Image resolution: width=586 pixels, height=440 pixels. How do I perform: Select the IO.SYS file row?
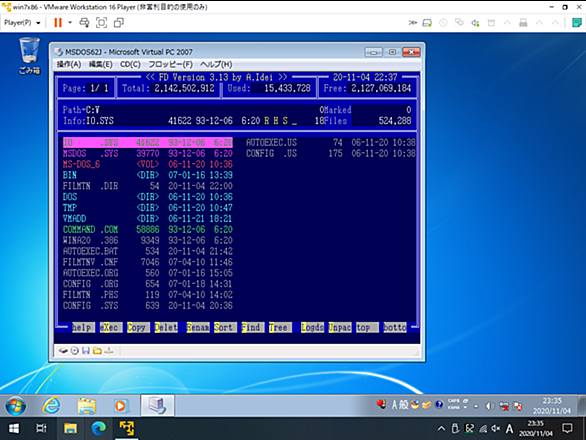pos(148,142)
